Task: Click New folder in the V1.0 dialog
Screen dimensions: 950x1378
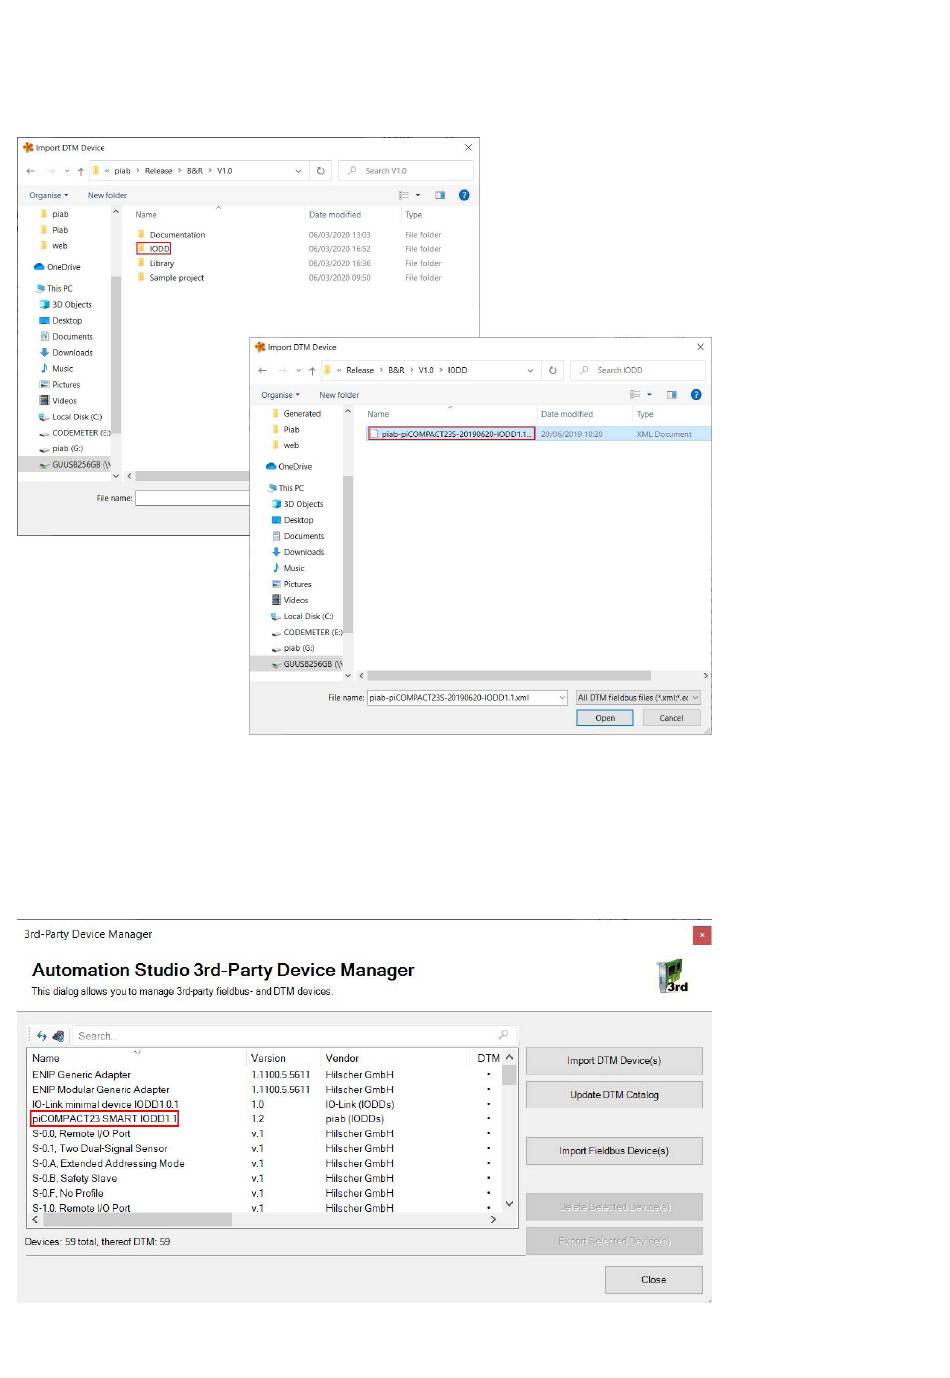Action: tap(107, 195)
